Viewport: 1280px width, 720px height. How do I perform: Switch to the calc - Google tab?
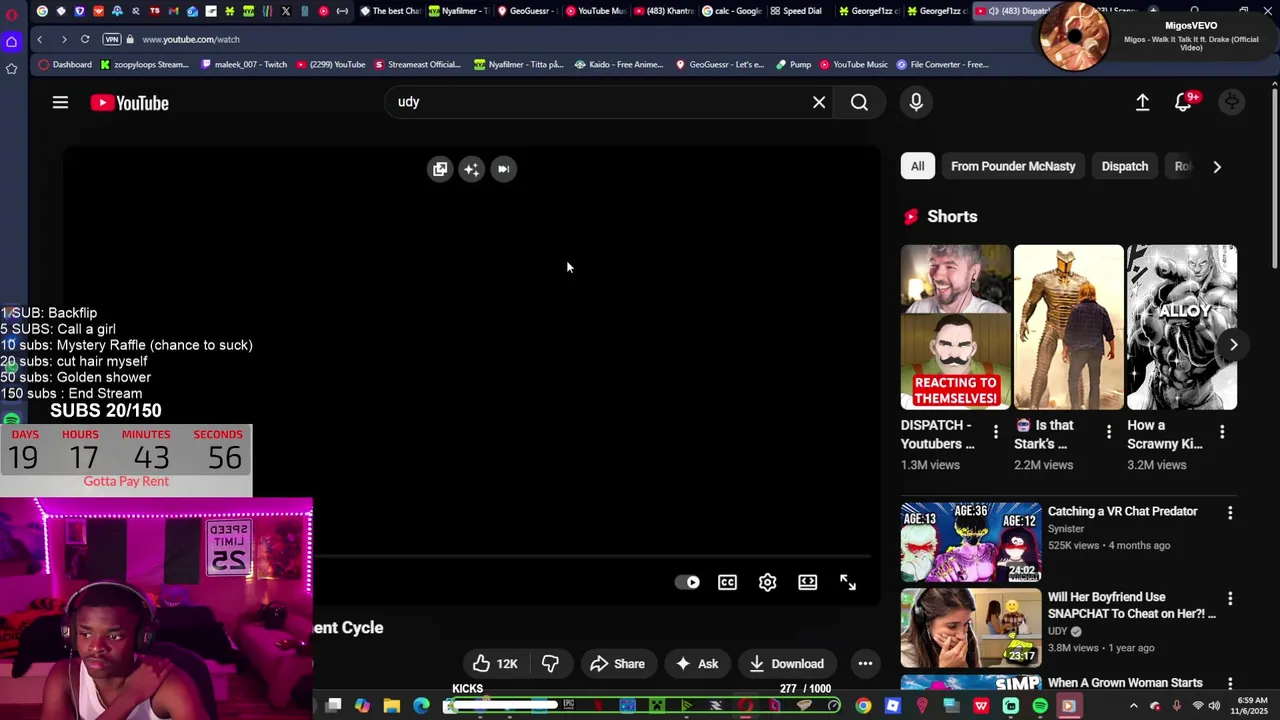(732, 11)
